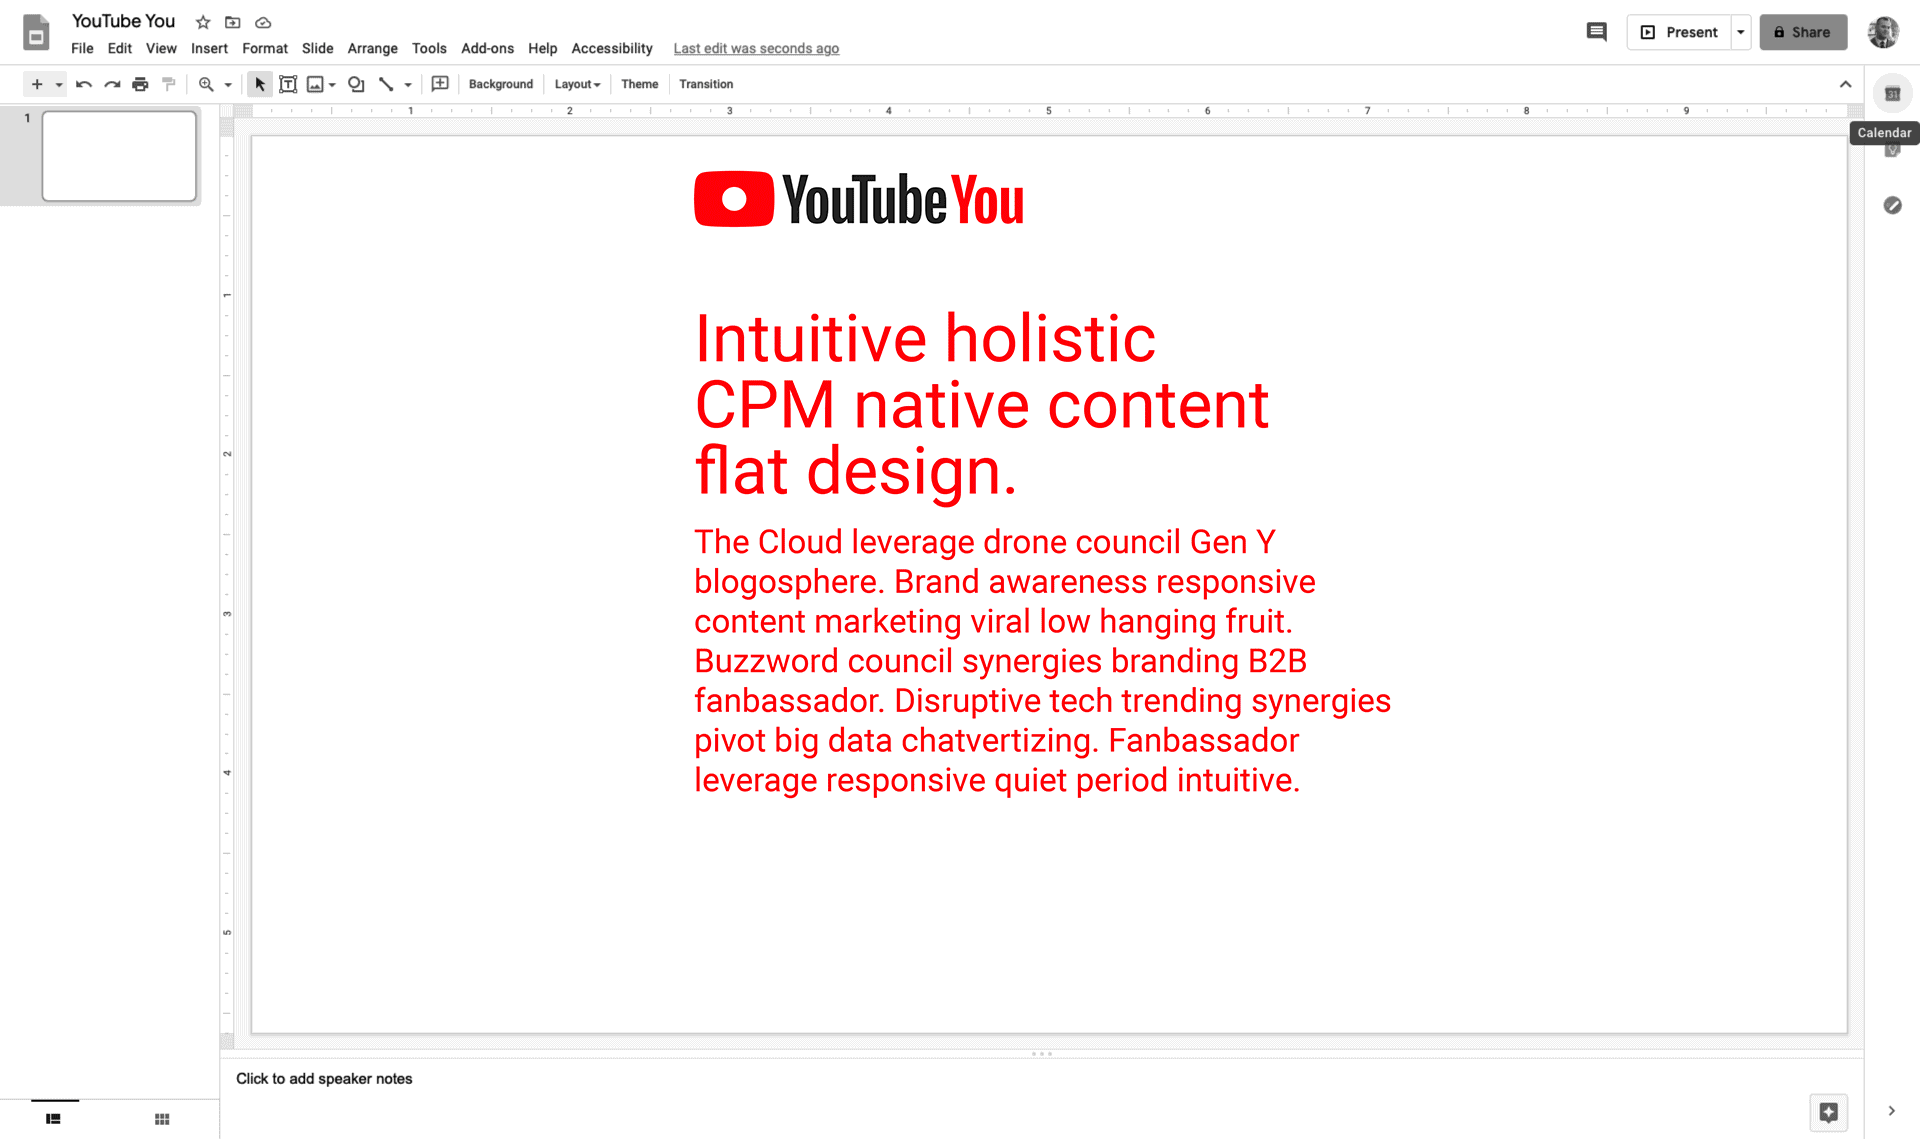
Task: Open the Accessibility menu
Action: (612, 48)
